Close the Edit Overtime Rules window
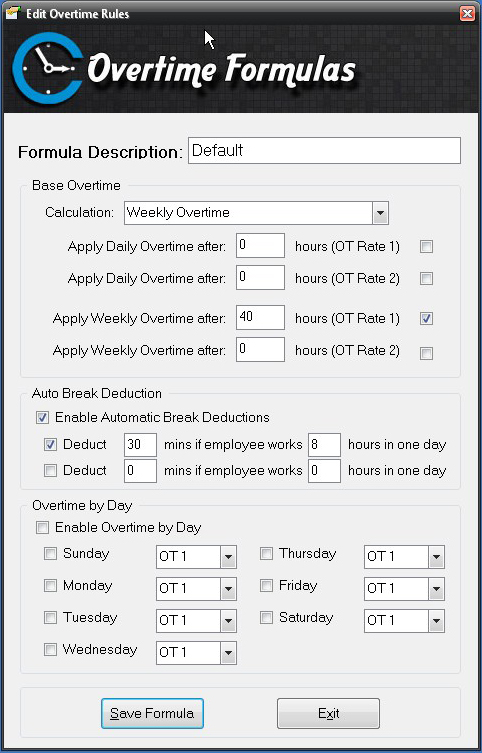This screenshot has height=753, width=482. click(467, 13)
